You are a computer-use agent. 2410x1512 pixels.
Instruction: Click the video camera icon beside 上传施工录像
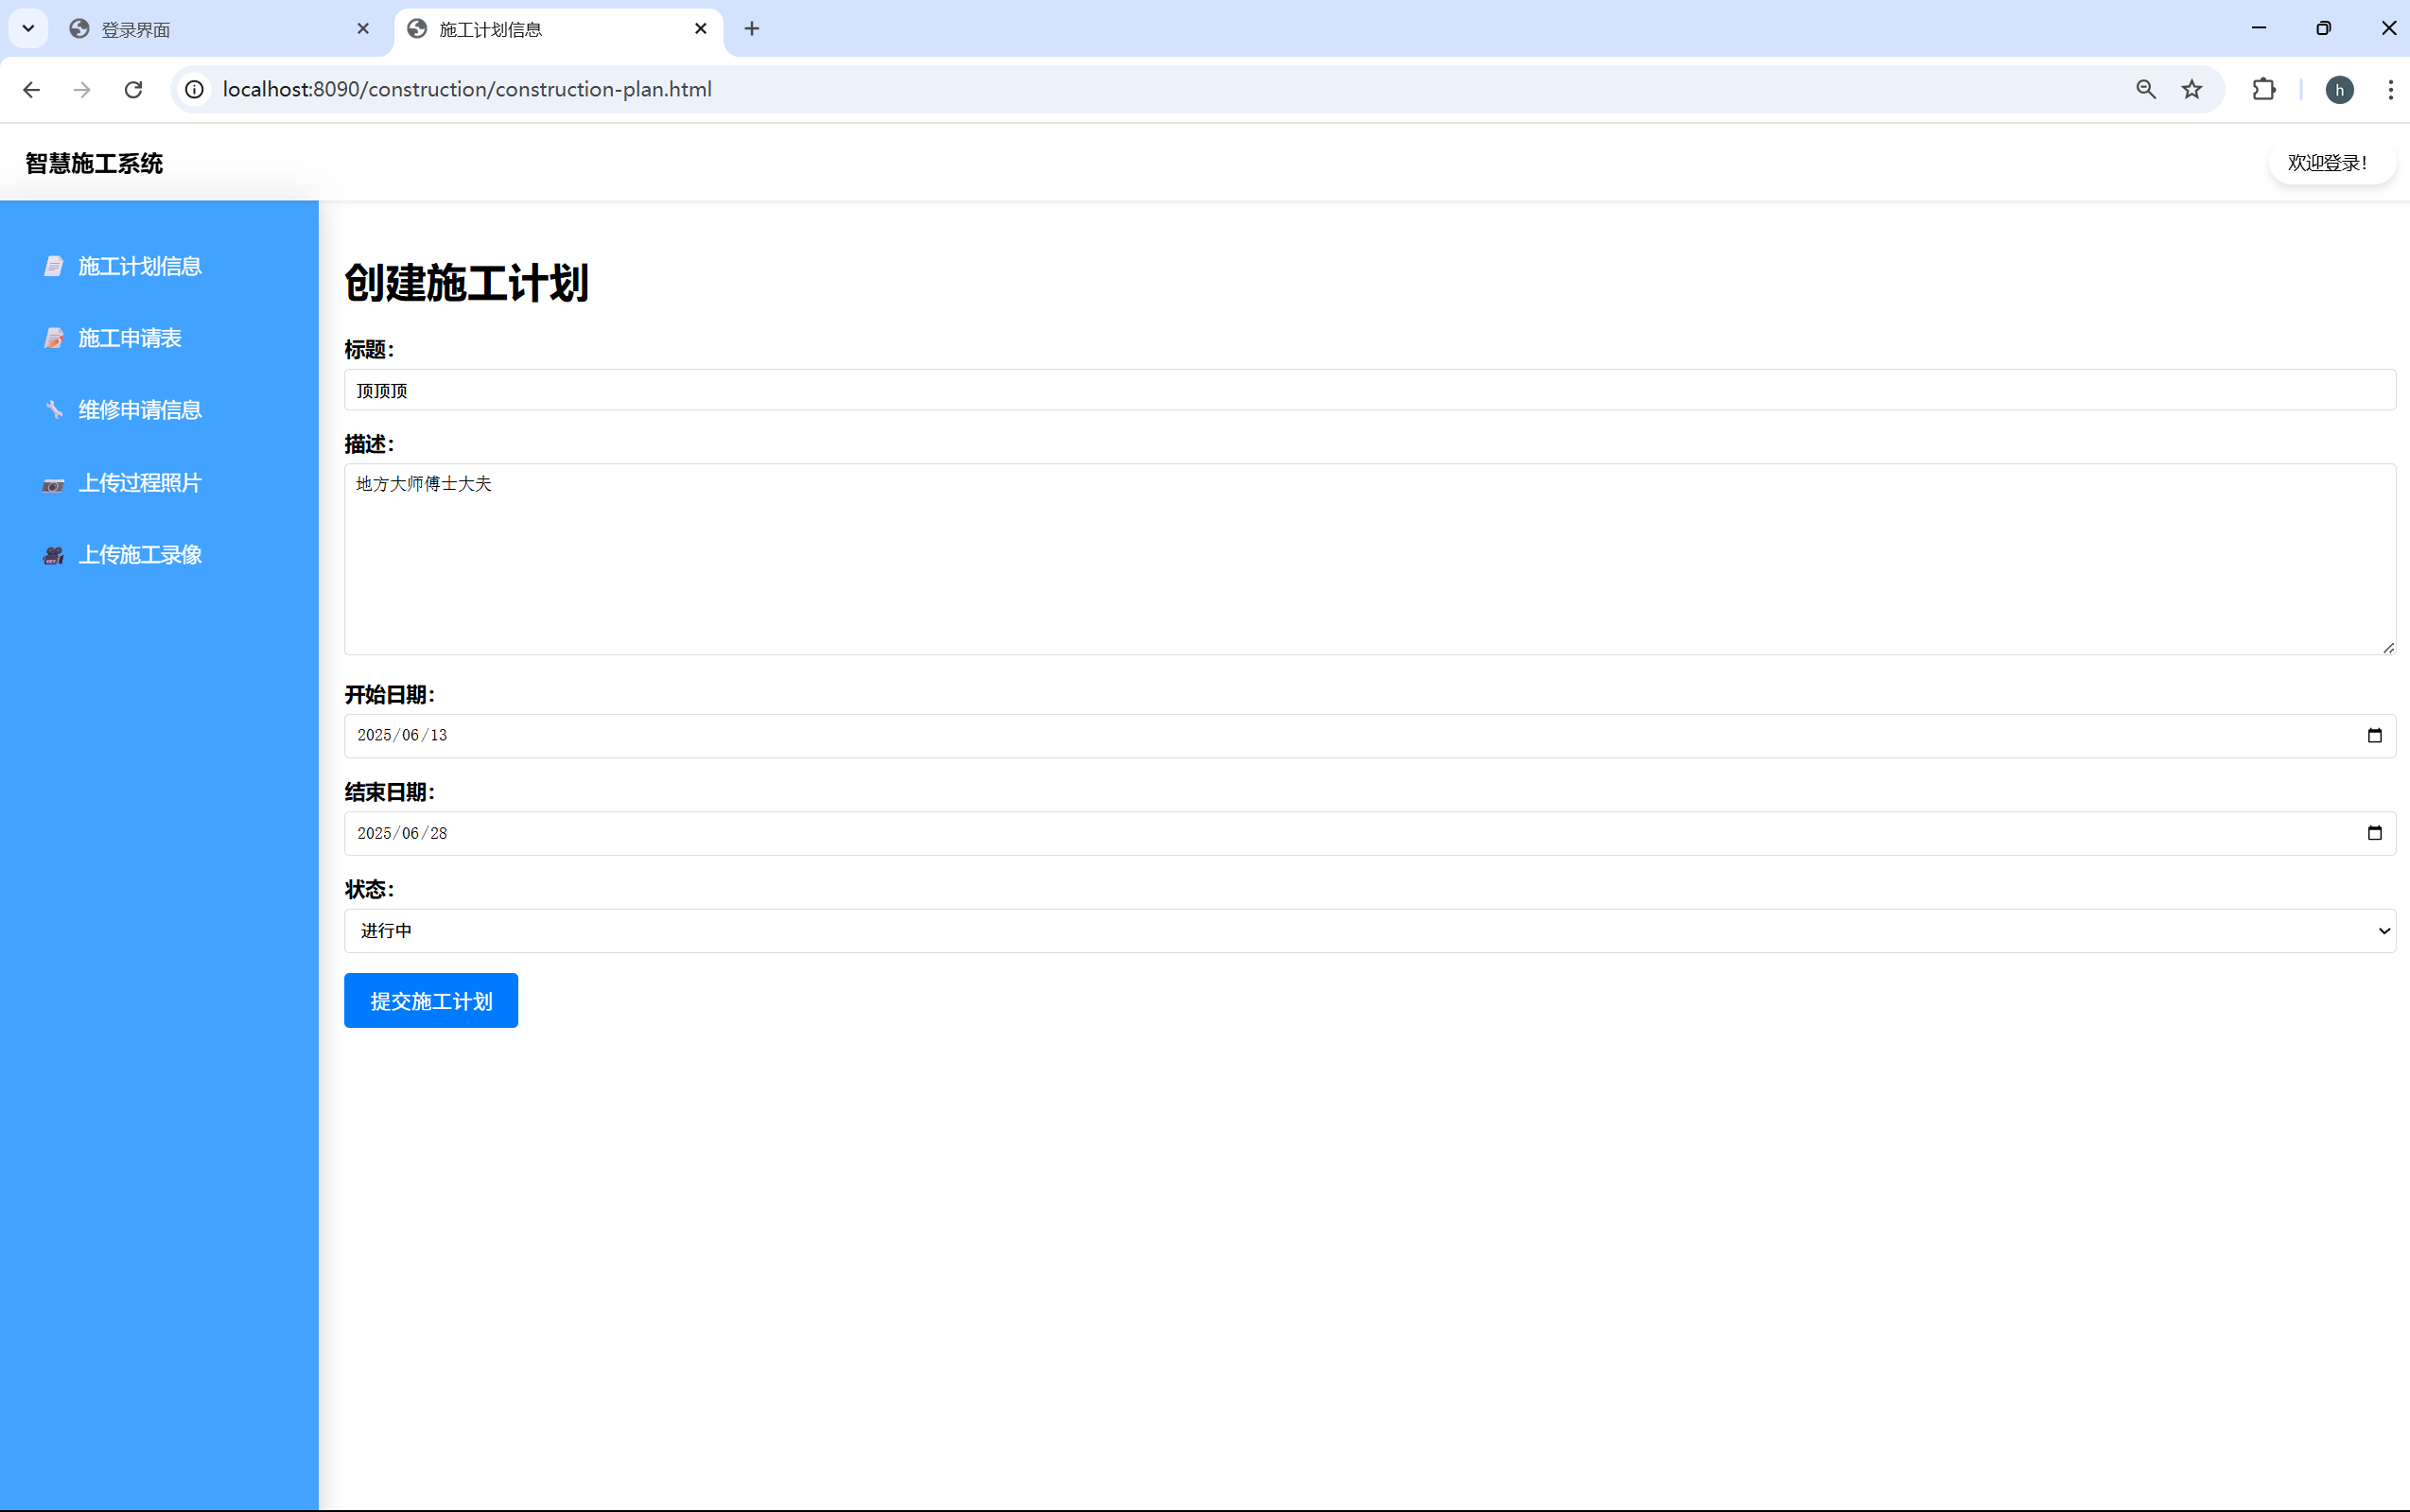54,555
